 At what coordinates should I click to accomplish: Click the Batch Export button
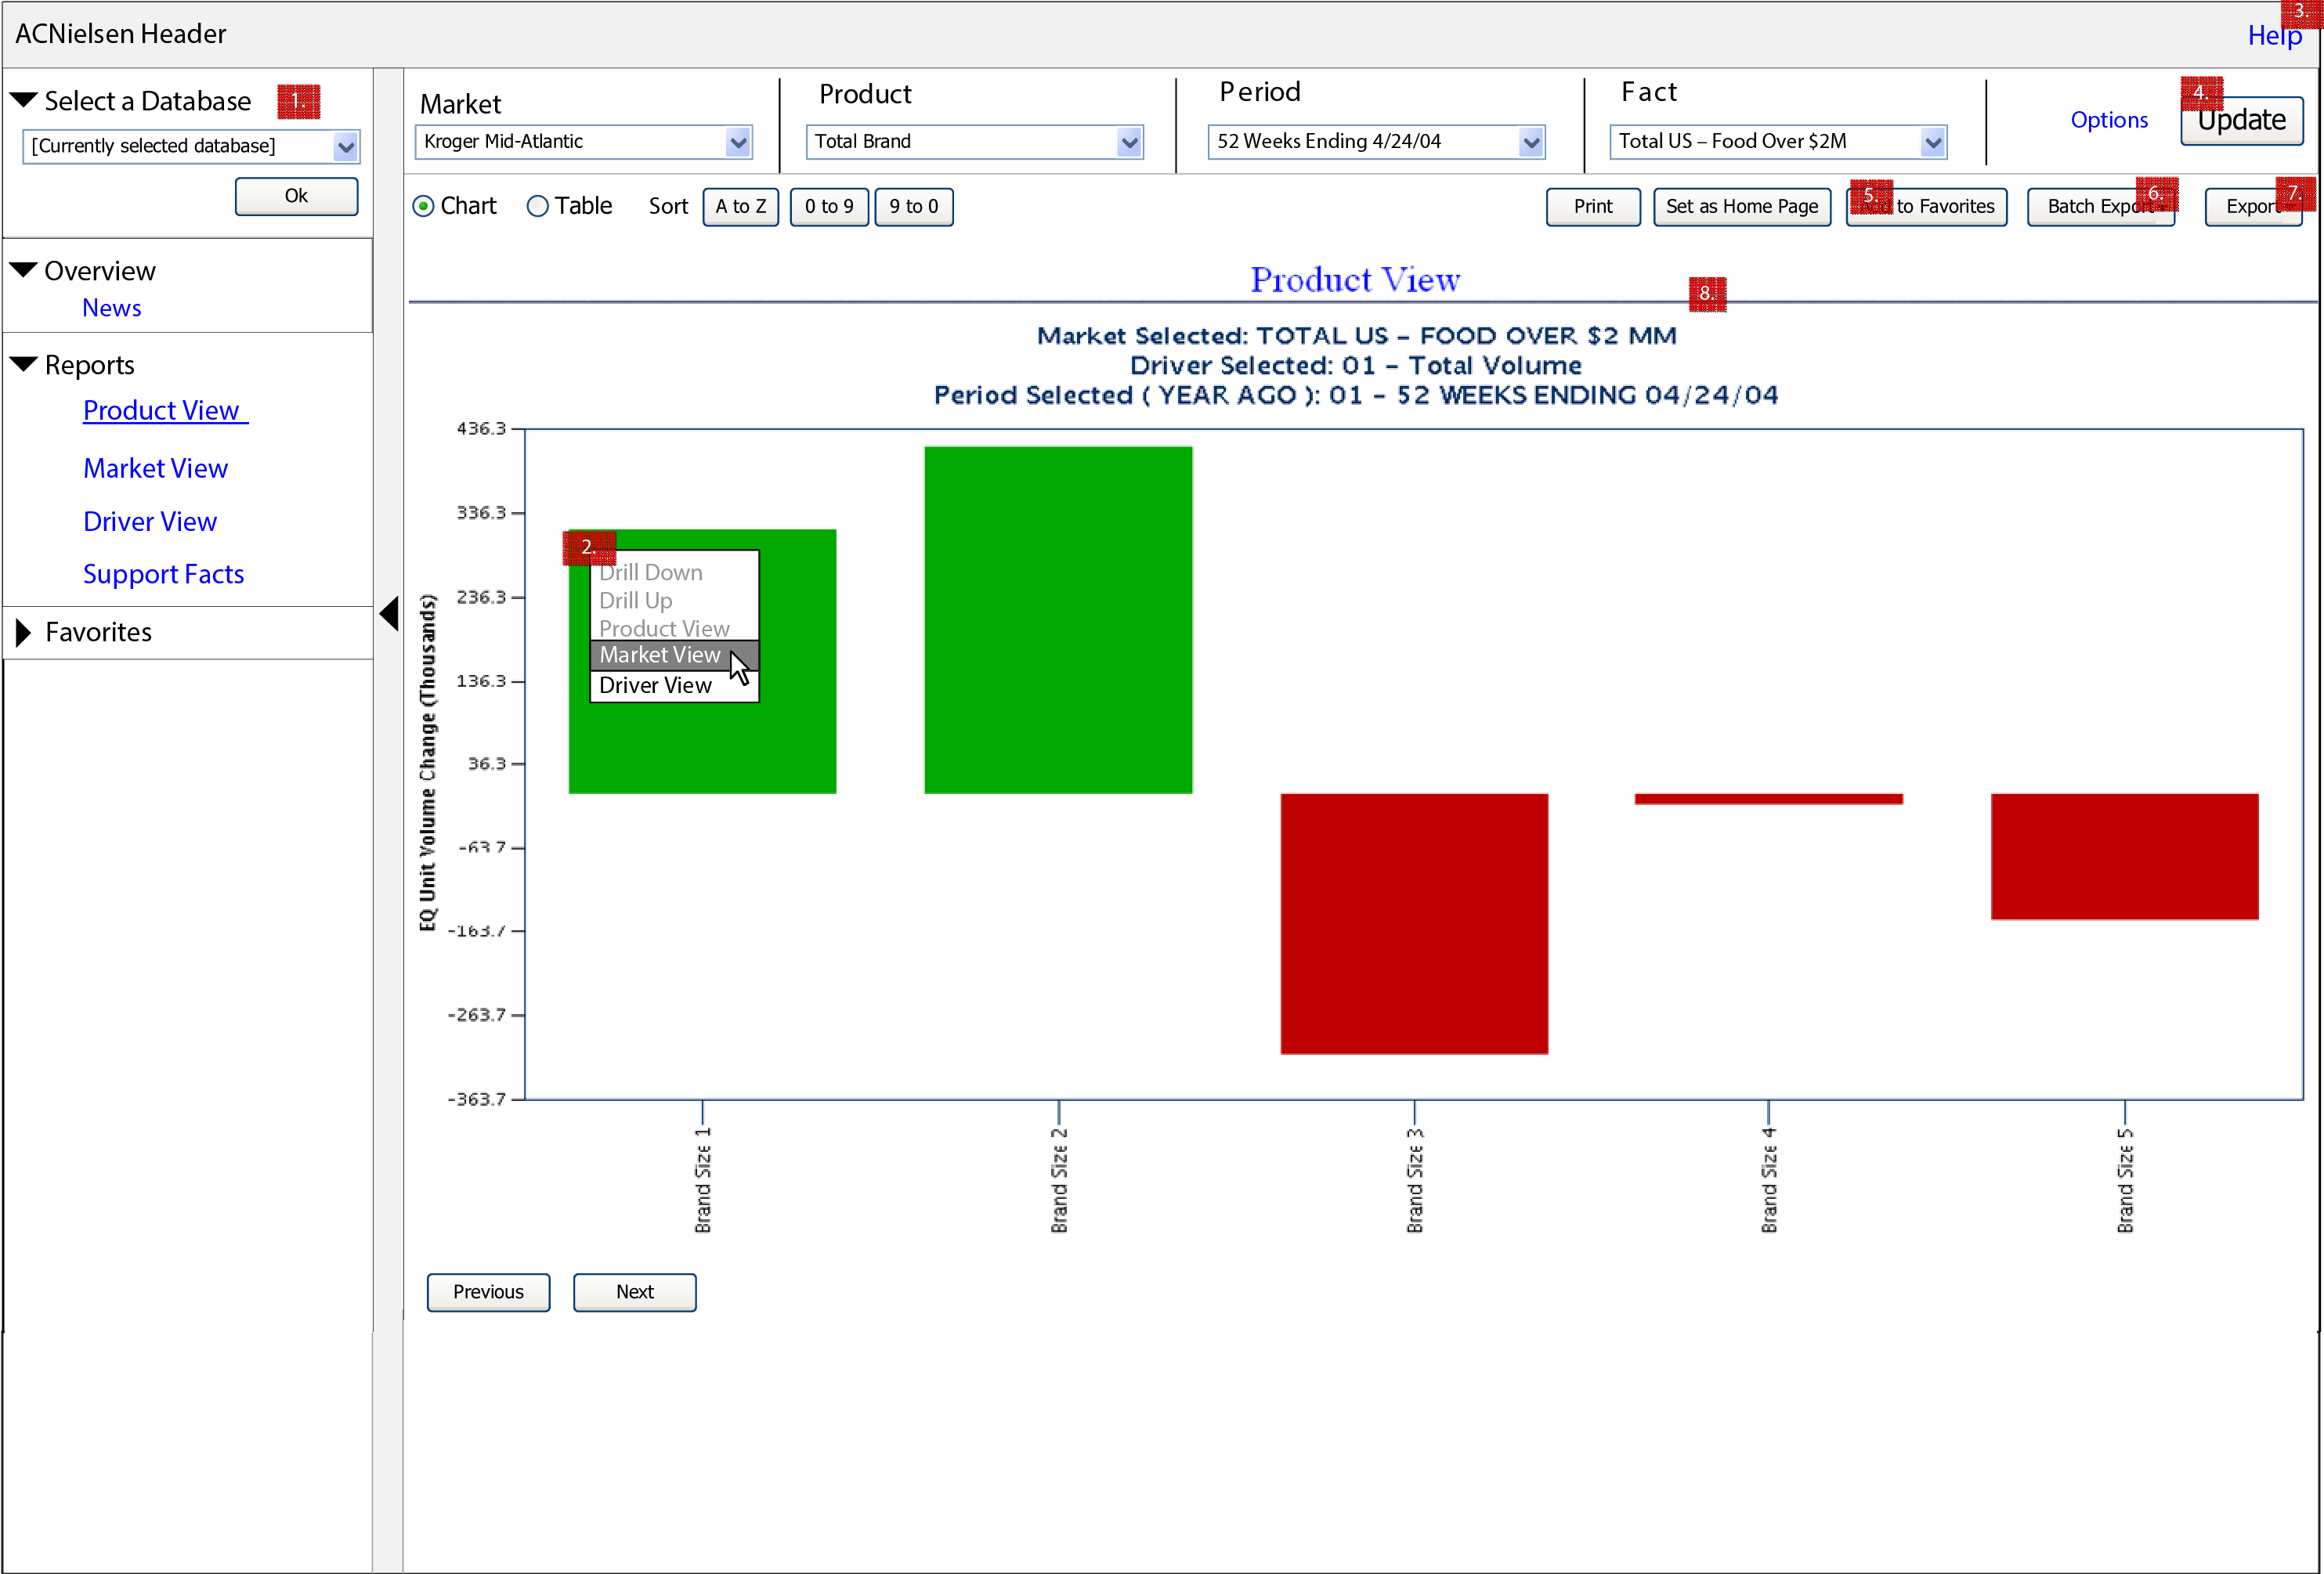2101,207
